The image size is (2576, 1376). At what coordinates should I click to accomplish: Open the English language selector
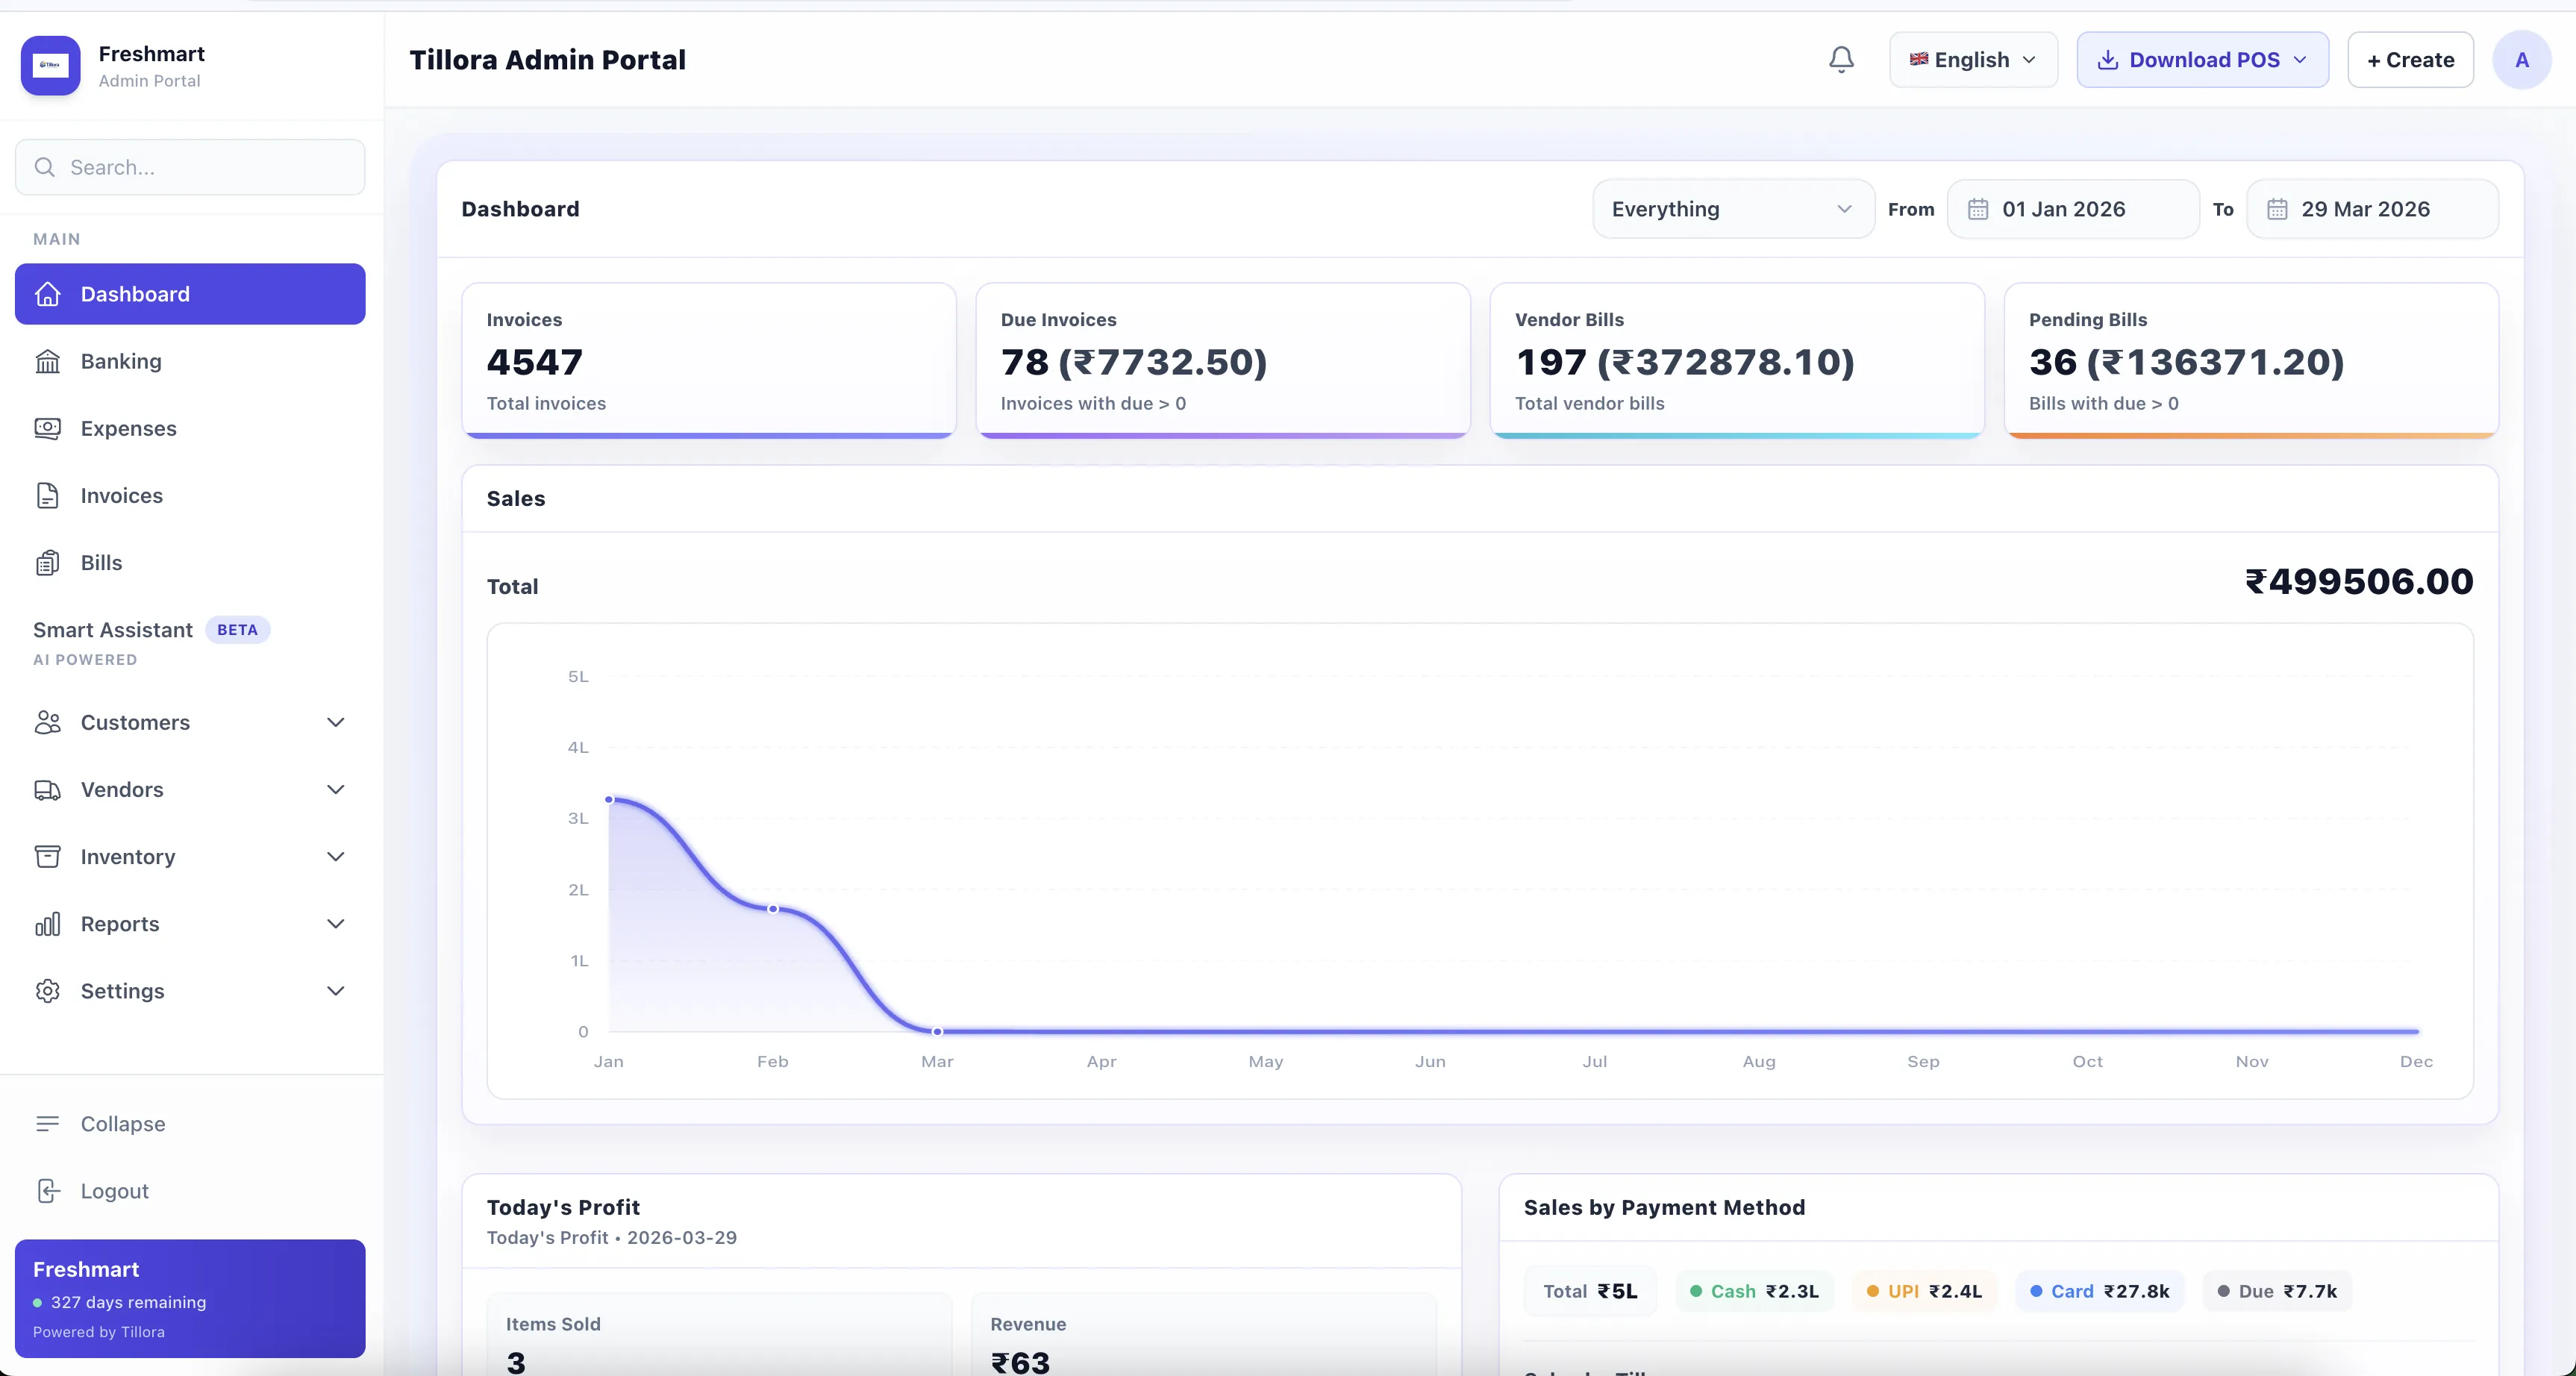click(1971, 59)
